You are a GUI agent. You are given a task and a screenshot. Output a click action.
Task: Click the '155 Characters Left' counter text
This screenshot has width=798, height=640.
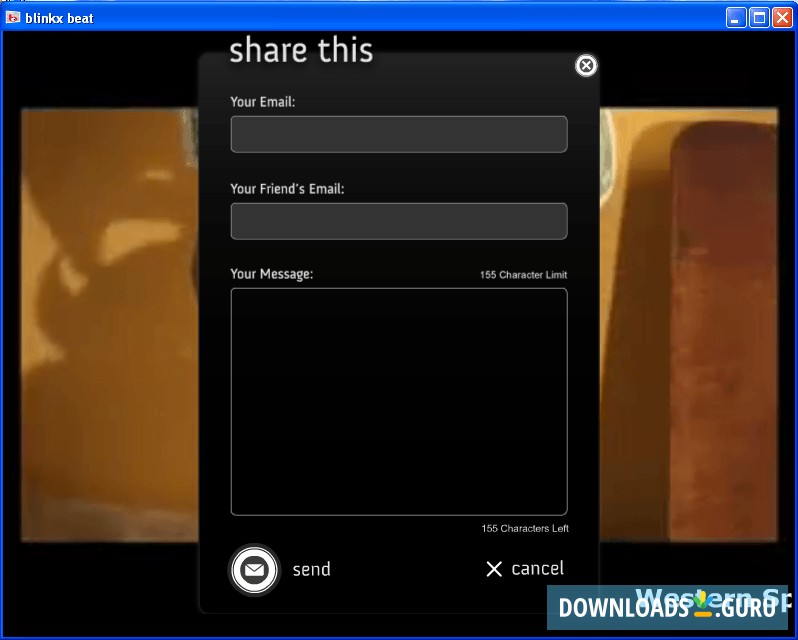pyautogui.click(x=525, y=529)
